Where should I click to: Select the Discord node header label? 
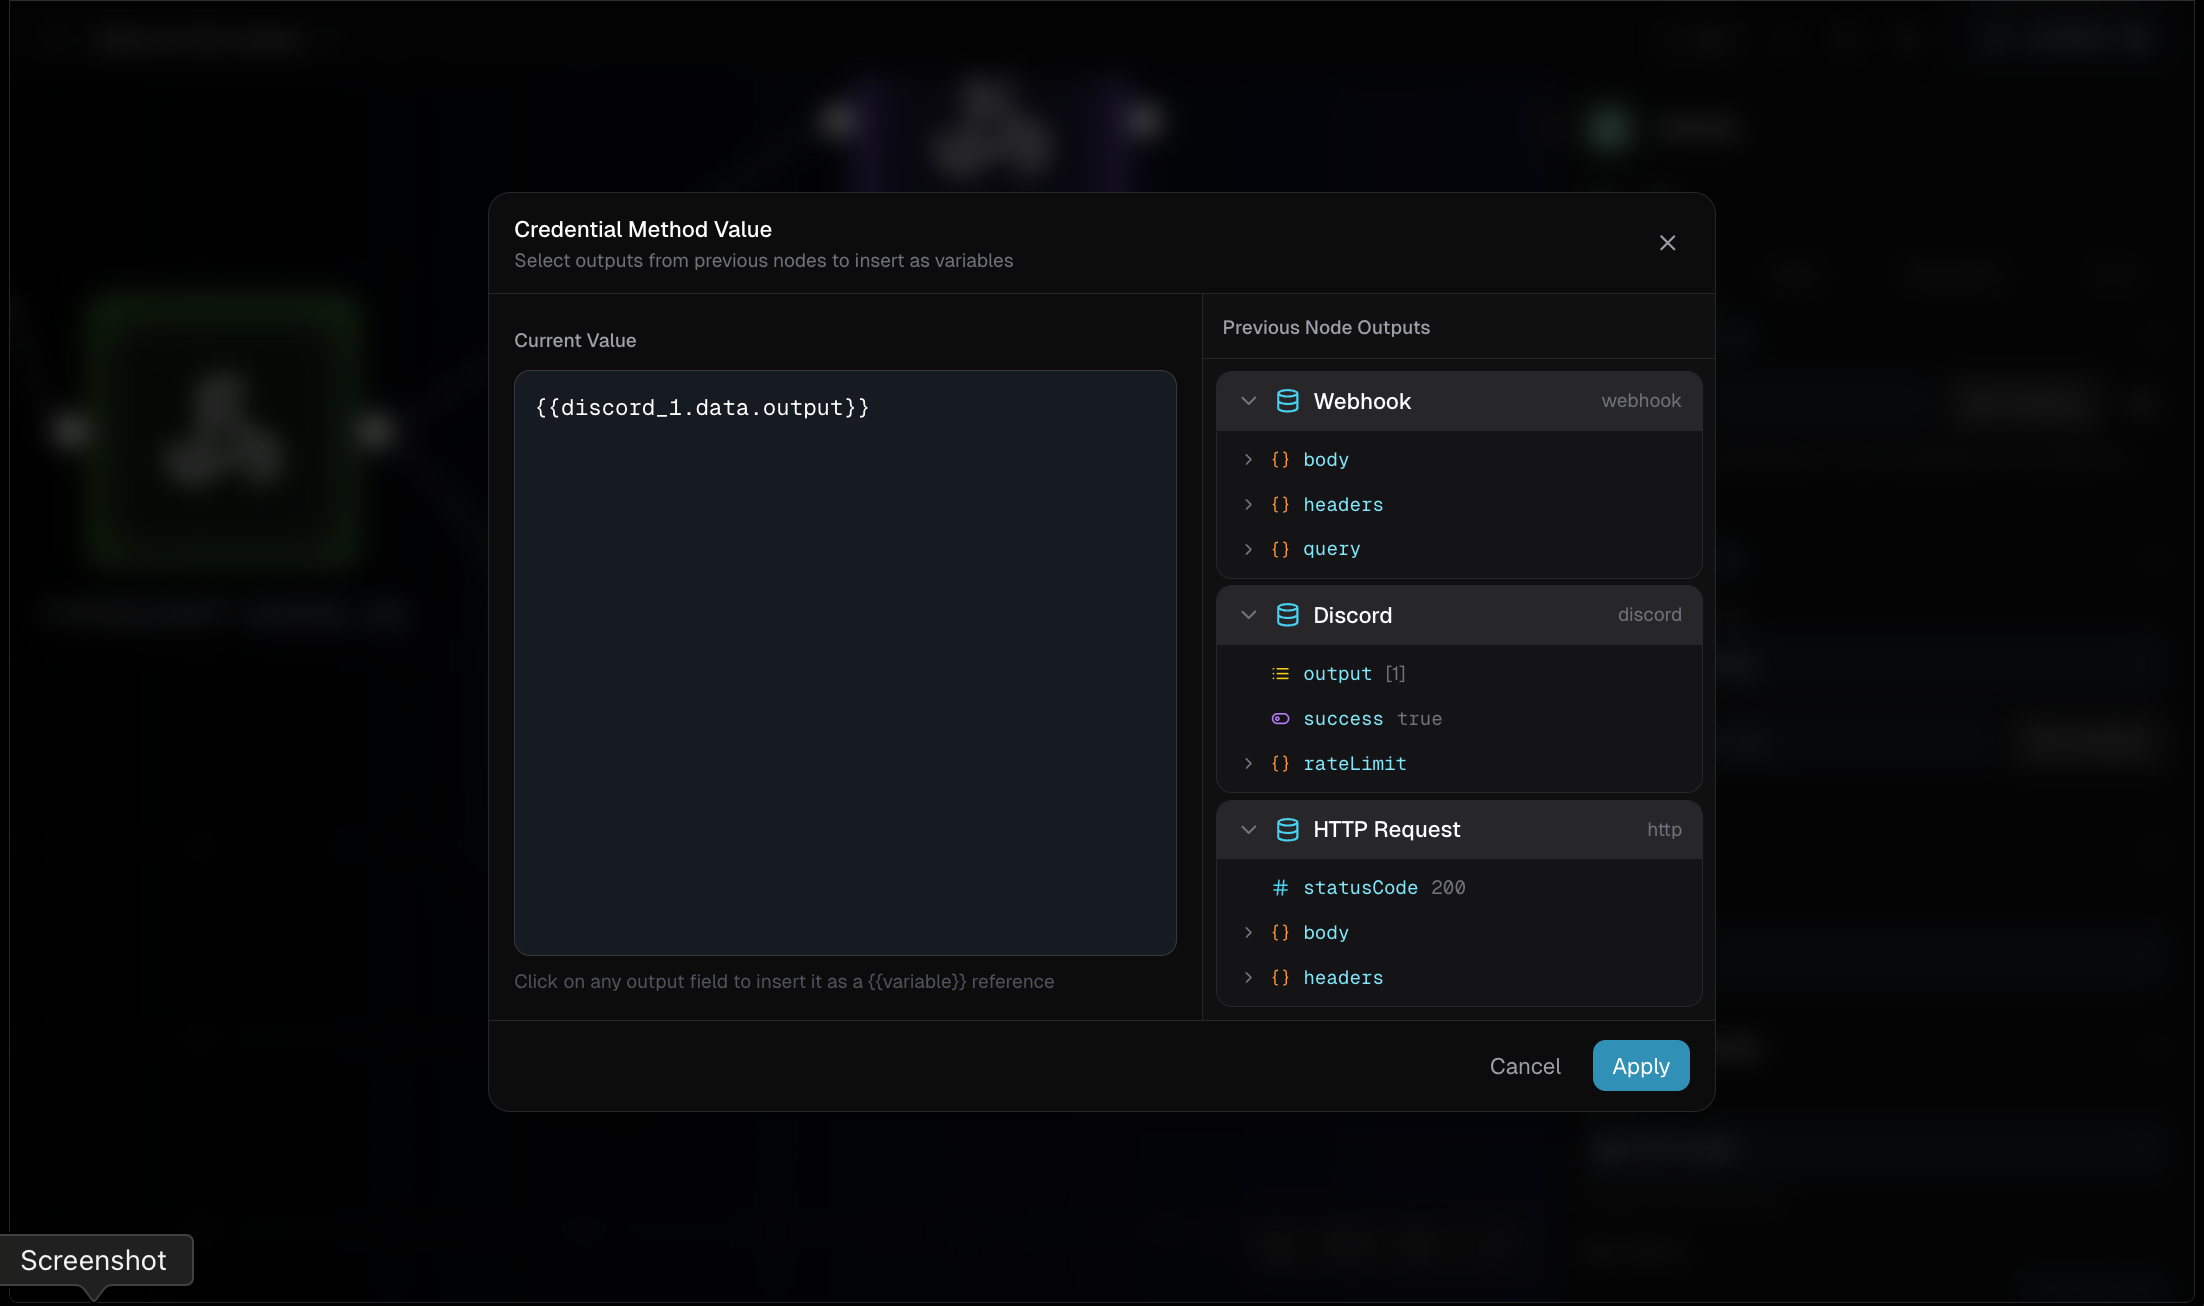point(1352,615)
